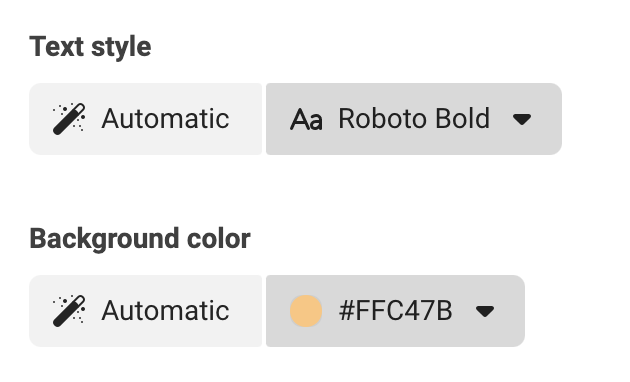Enable Automatic background color
This screenshot has width=630, height=382.
tap(145, 311)
